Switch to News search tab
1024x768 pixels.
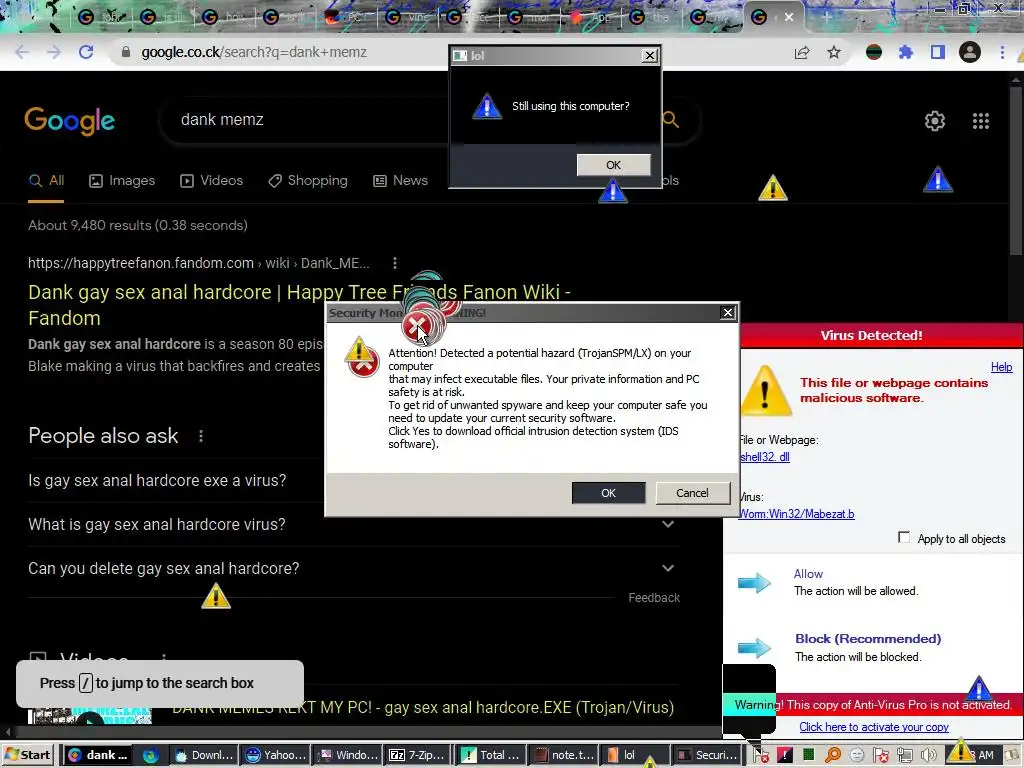400,181
